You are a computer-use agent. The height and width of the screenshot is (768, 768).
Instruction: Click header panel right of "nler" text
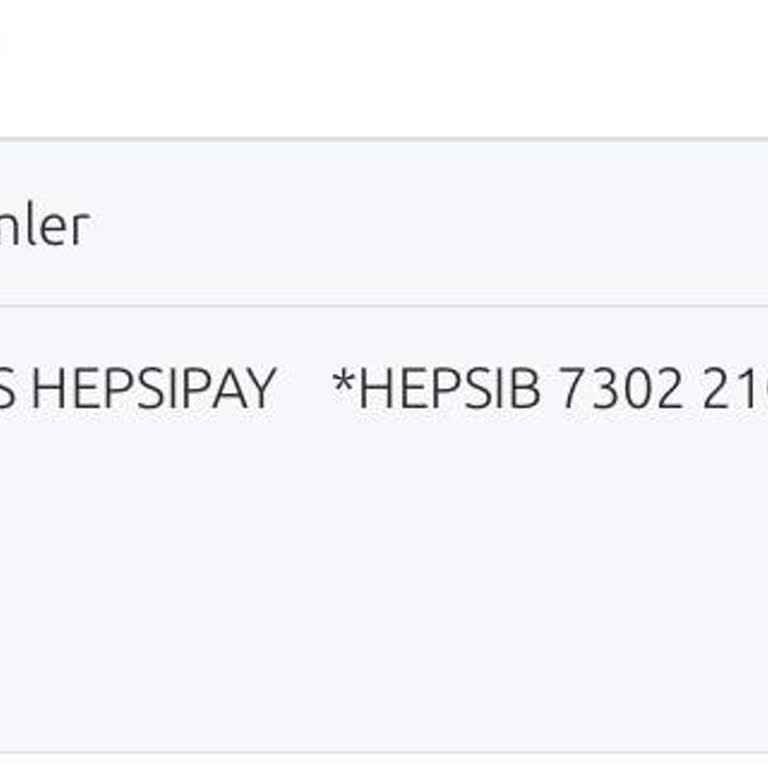(430, 226)
